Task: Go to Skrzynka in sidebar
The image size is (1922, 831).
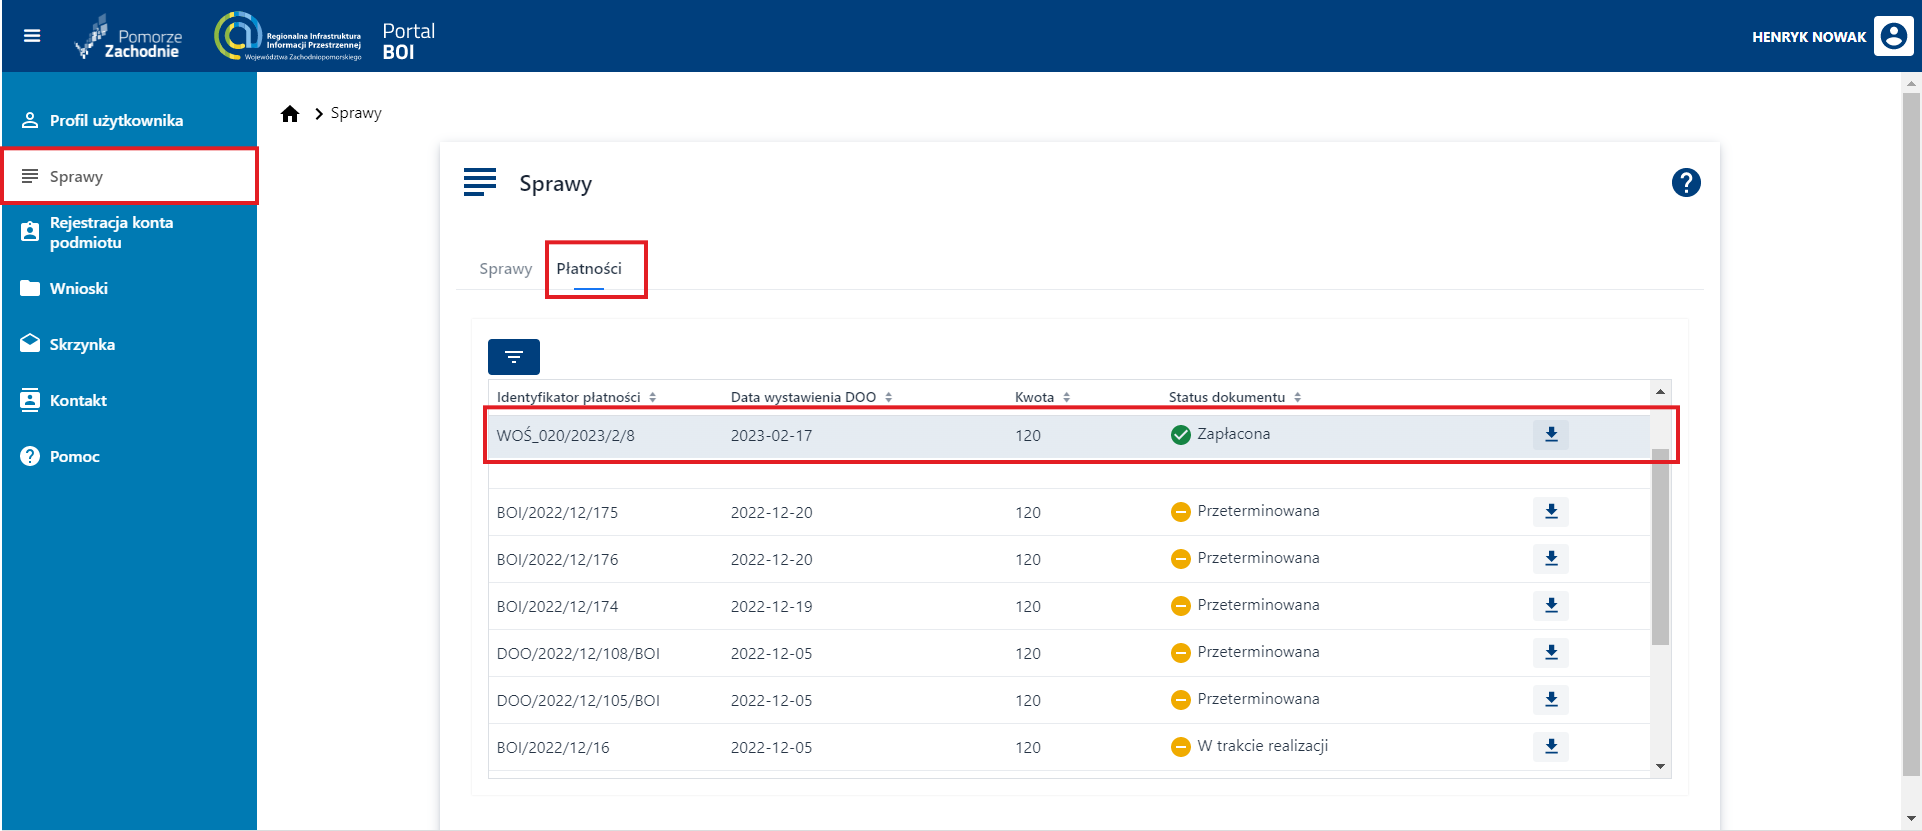Action: (82, 345)
